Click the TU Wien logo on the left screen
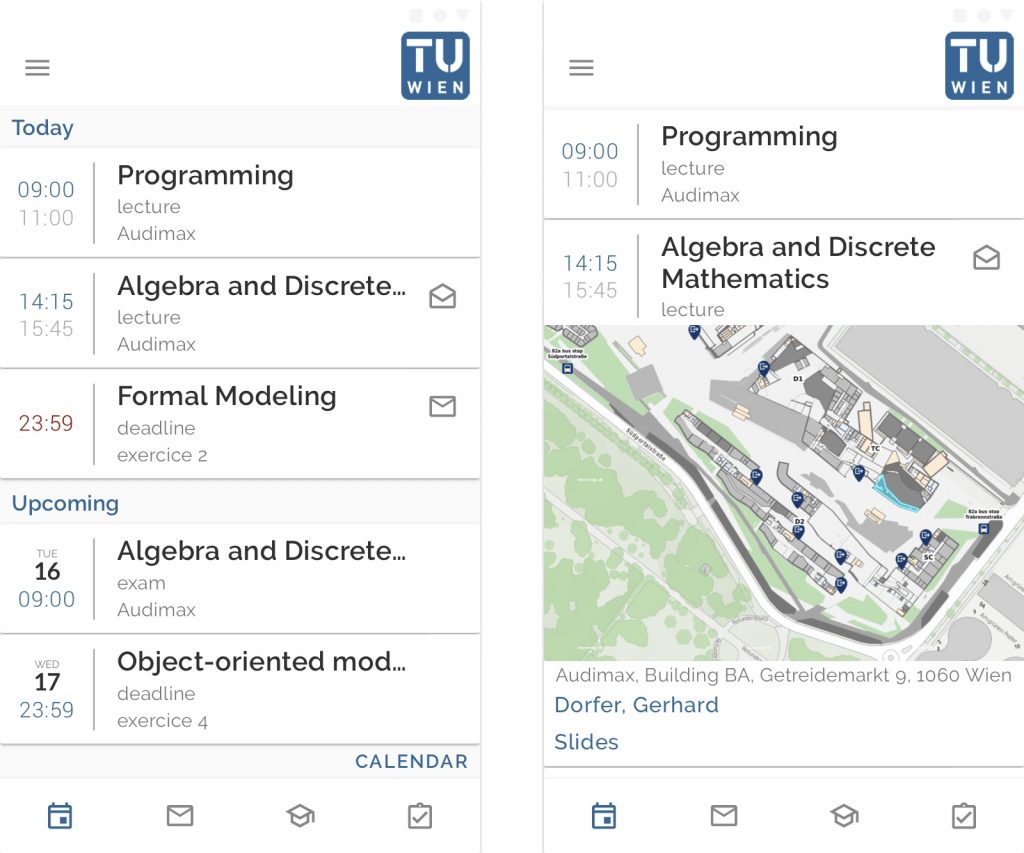 pos(435,66)
